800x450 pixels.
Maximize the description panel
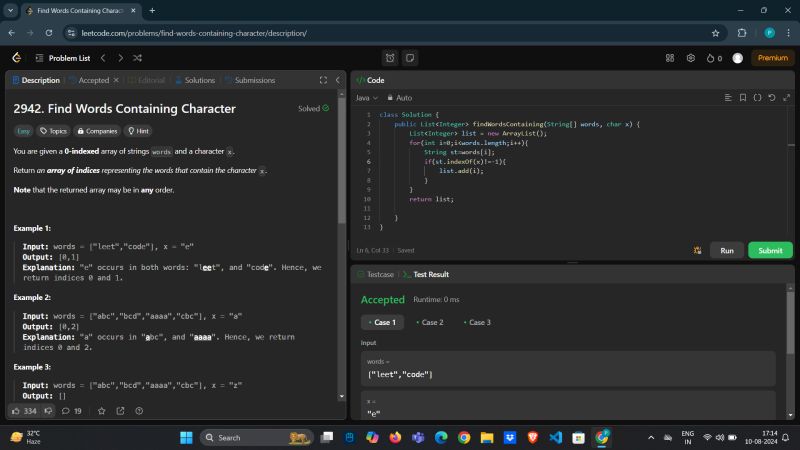coord(323,80)
